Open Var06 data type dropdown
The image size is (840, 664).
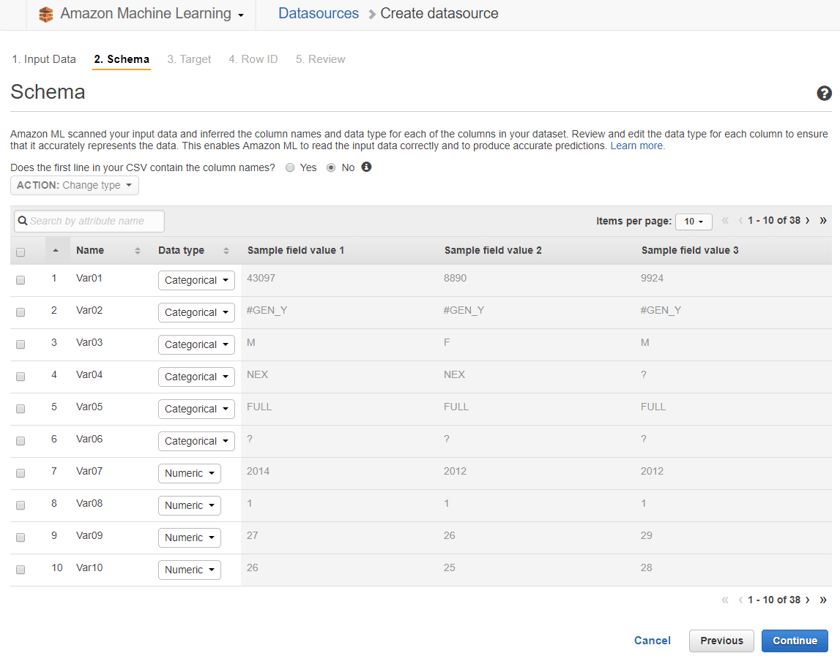[x=196, y=441]
